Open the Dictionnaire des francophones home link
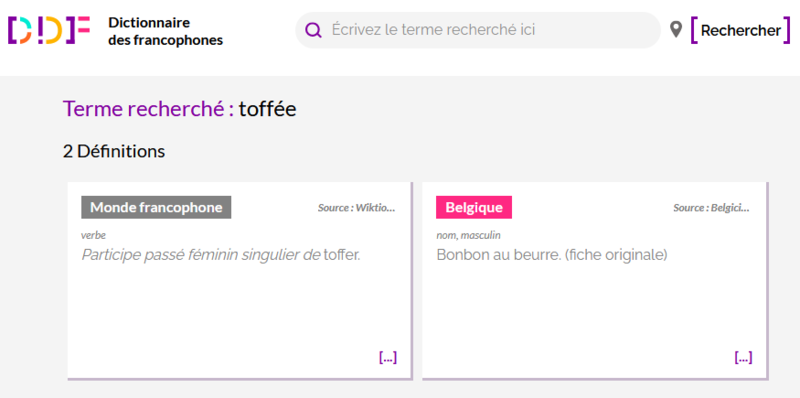The image size is (800, 398). 165,31
